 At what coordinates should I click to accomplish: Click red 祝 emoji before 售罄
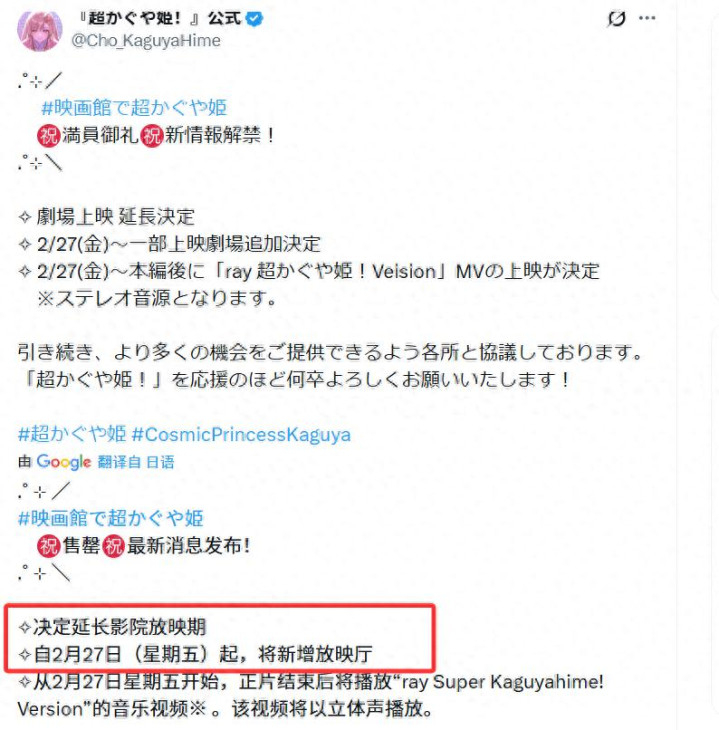pos(48,546)
